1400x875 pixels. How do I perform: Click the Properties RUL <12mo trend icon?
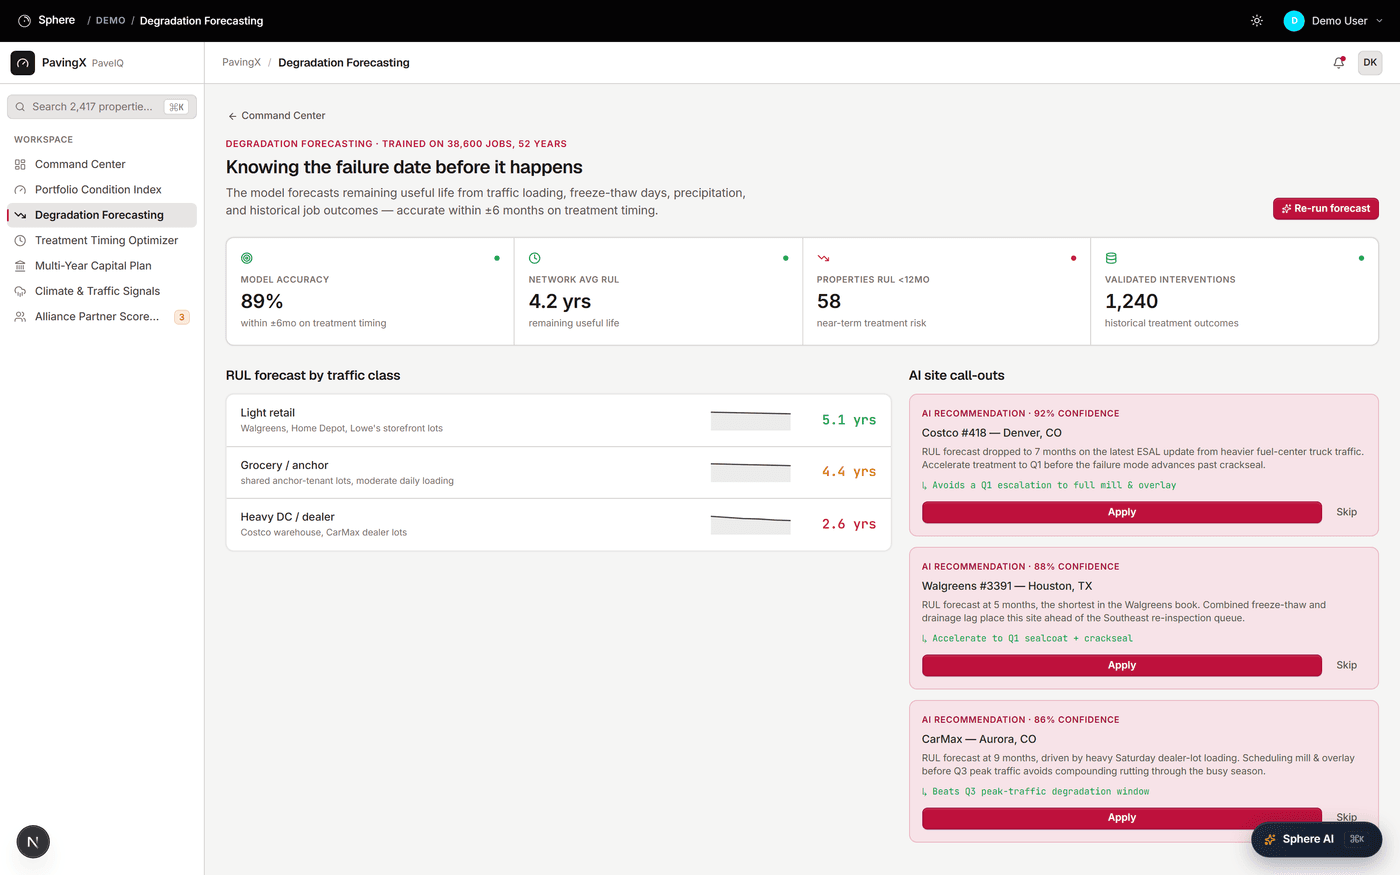pos(823,258)
